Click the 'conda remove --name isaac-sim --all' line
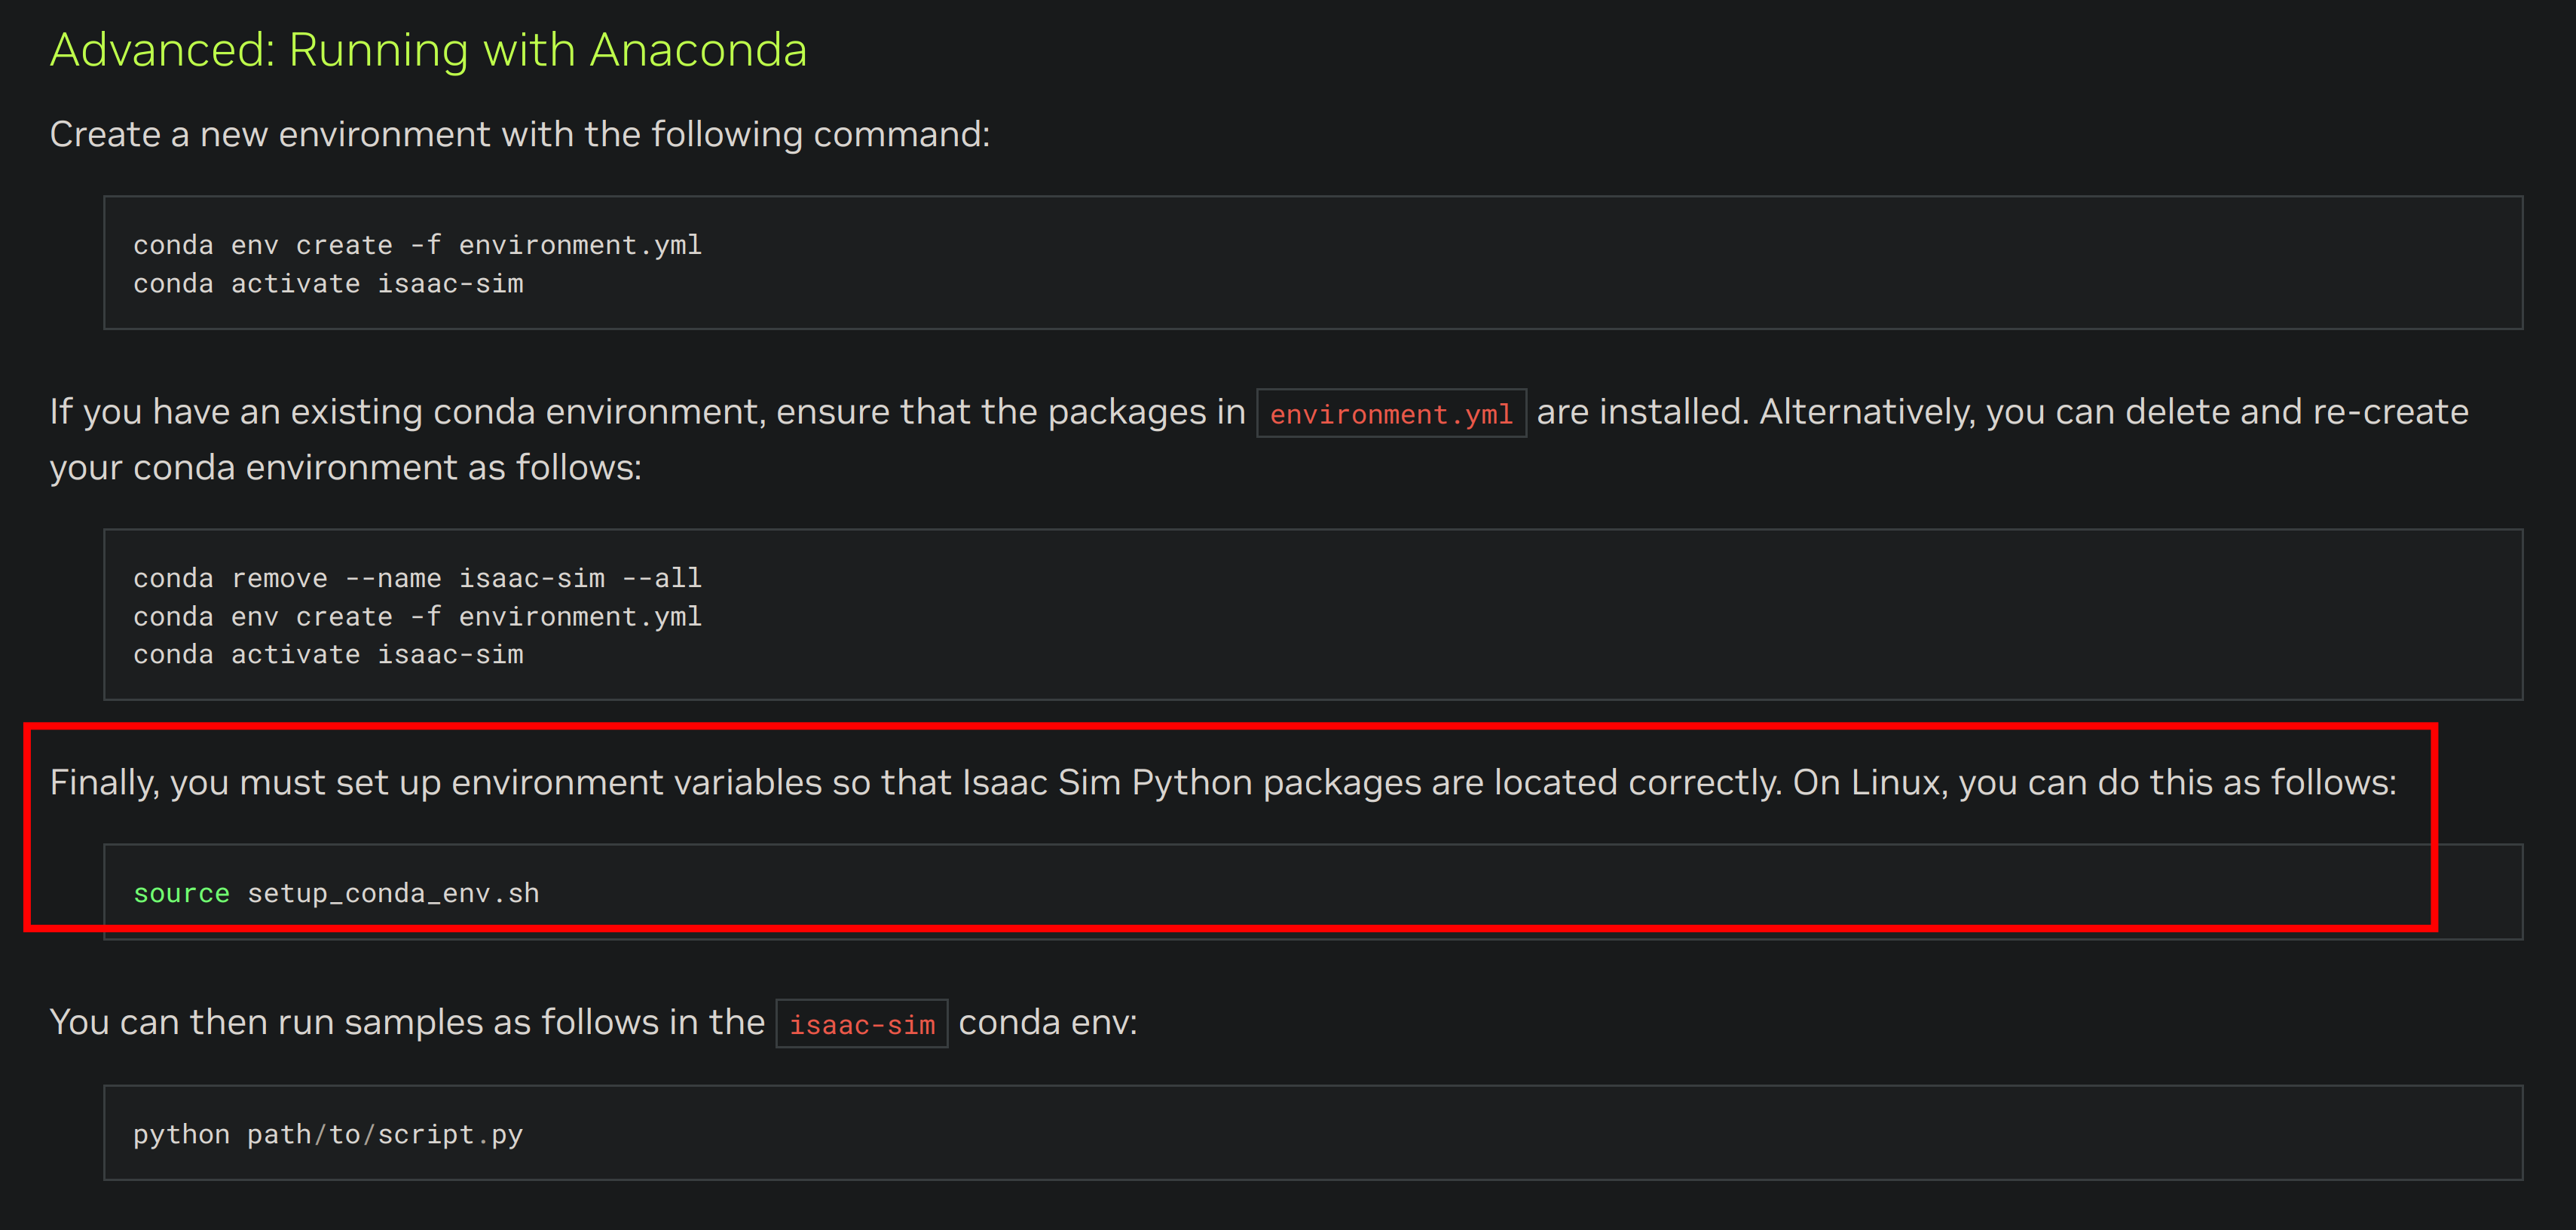Screen dimensions: 2576x1230 click(x=417, y=578)
